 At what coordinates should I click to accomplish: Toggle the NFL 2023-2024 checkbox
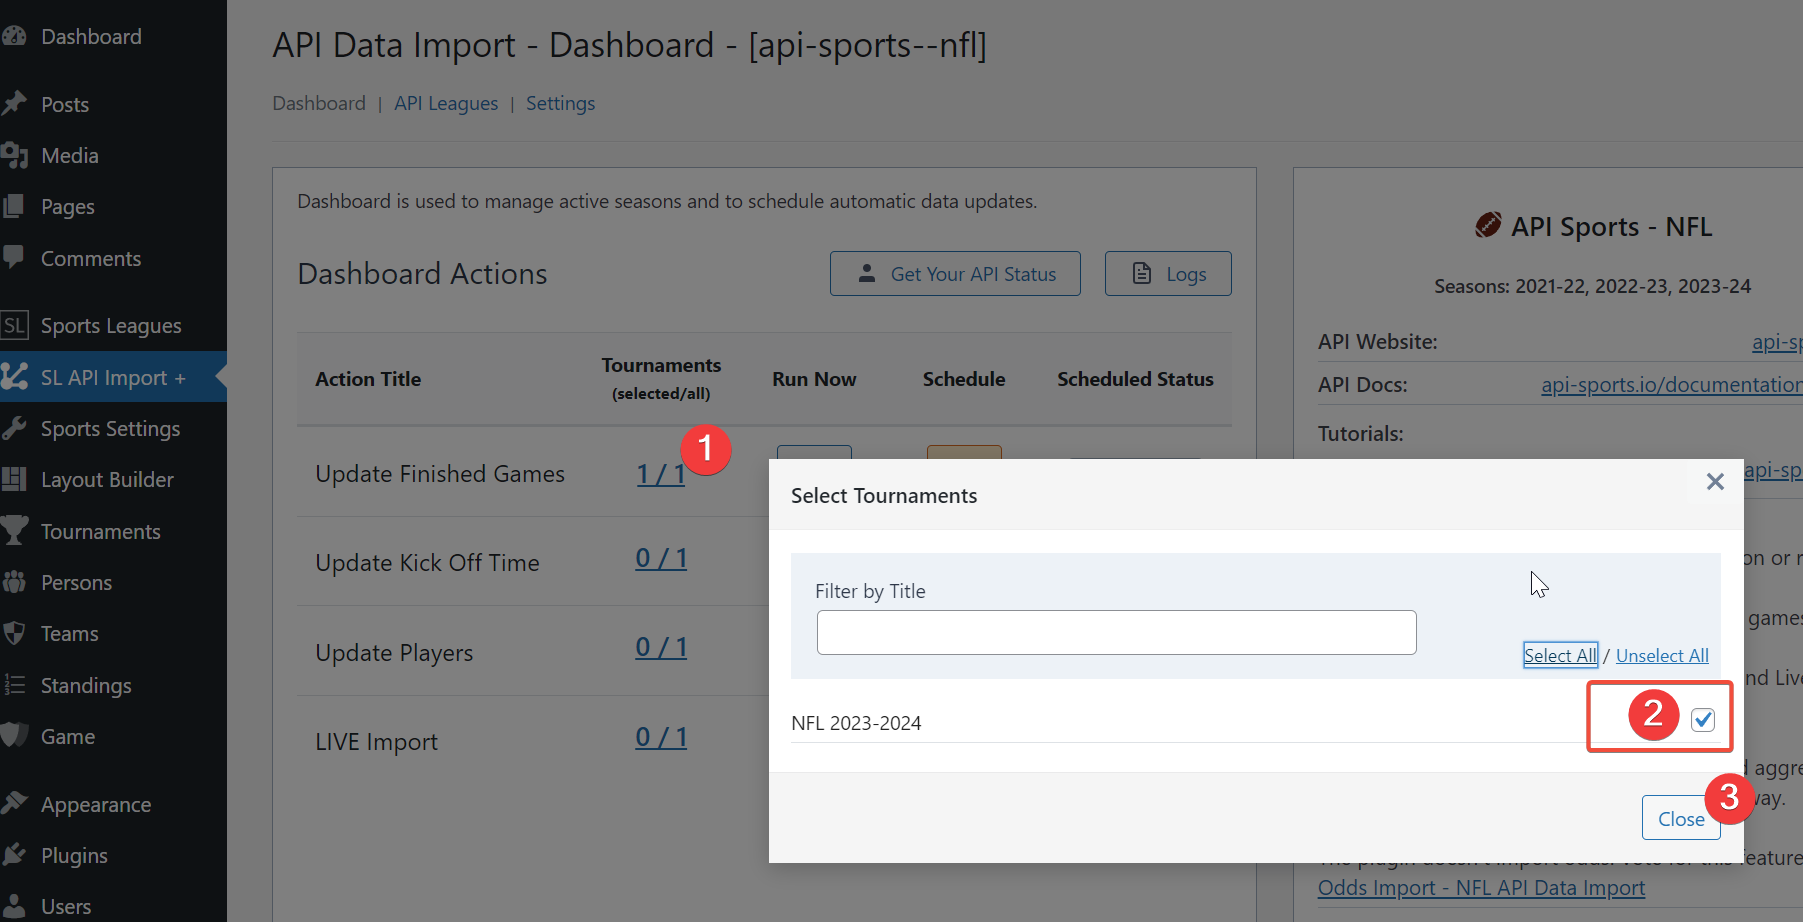(x=1703, y=719)
